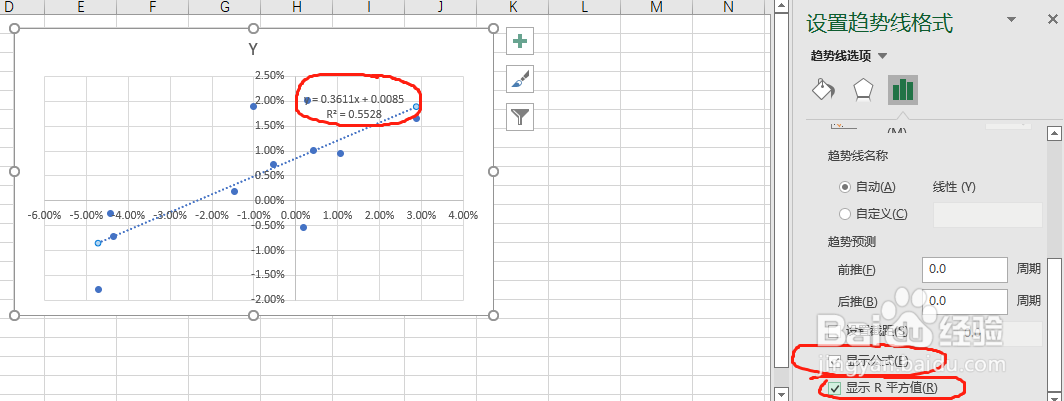The image size is (1064, 401).
Task: Toggle the 设置截距(S) checkbox
Action: [x=833, y=331]
